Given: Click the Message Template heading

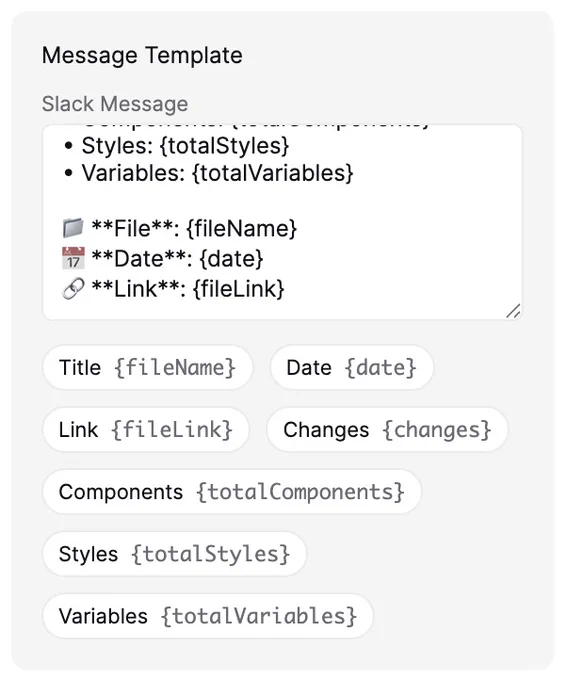Looking at the screenshot, I should 142,56.
